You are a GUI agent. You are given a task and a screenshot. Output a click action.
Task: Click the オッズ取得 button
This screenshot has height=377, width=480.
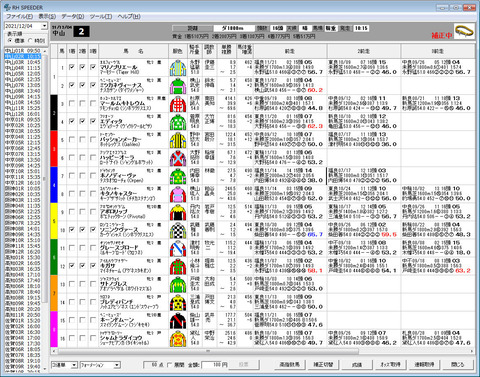pos(390,365)
